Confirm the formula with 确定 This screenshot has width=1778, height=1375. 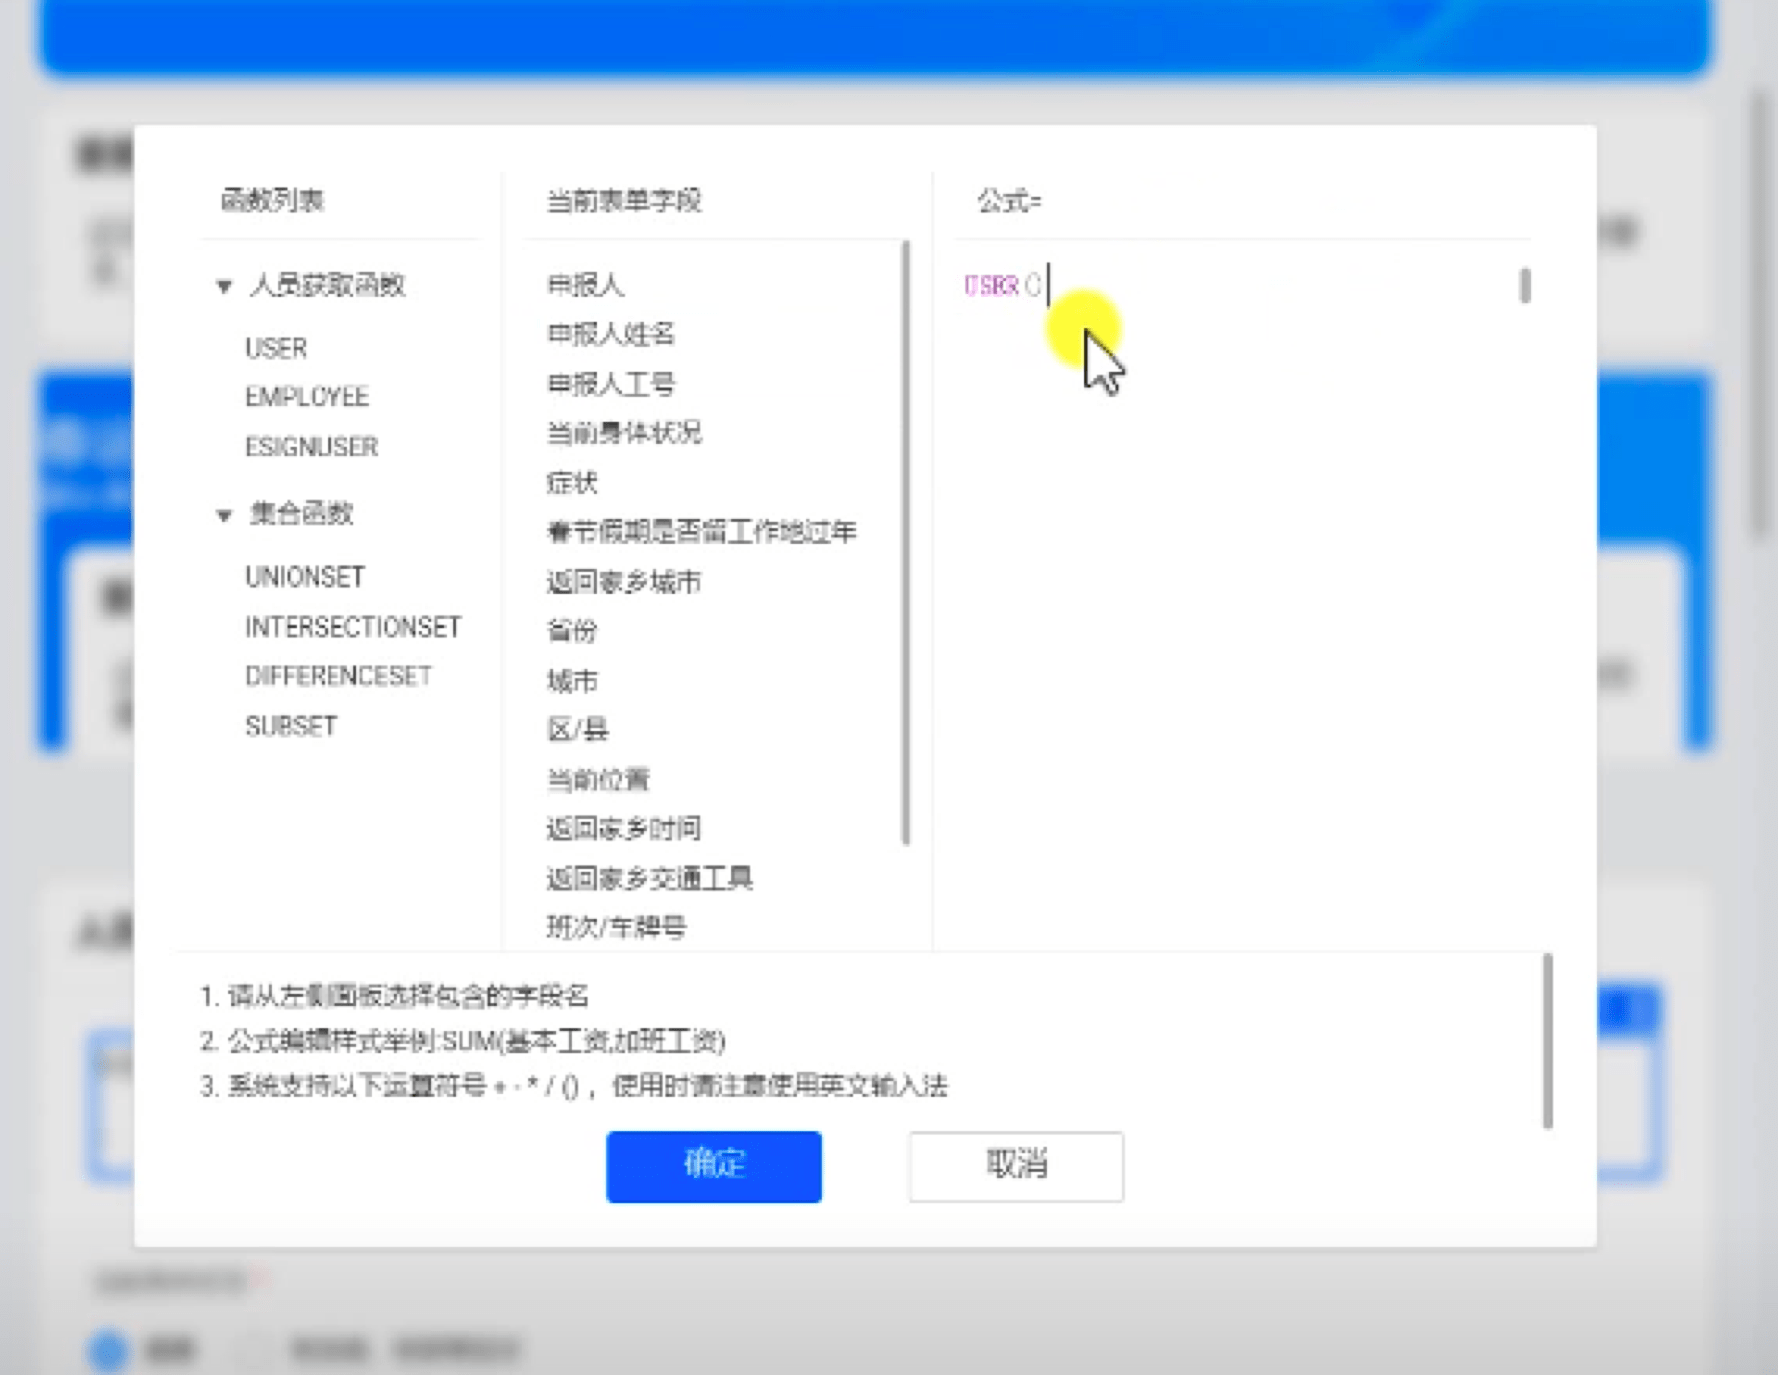[x=714, y=1166]
